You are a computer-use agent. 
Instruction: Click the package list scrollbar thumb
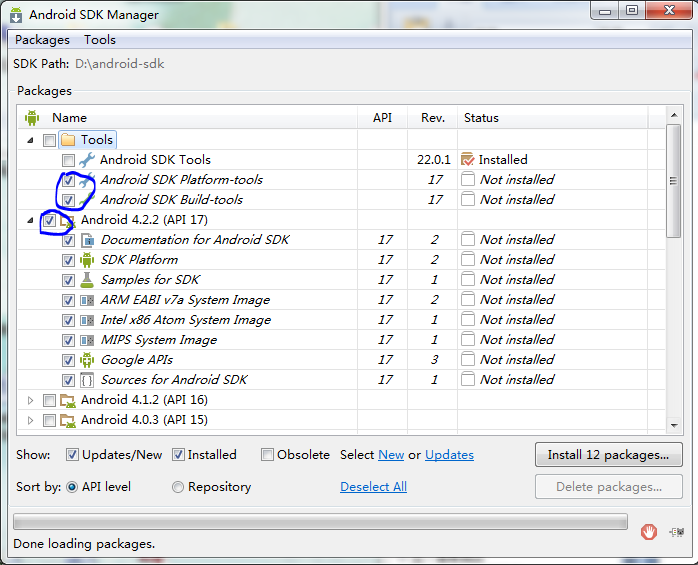click(x=674, y=181)
